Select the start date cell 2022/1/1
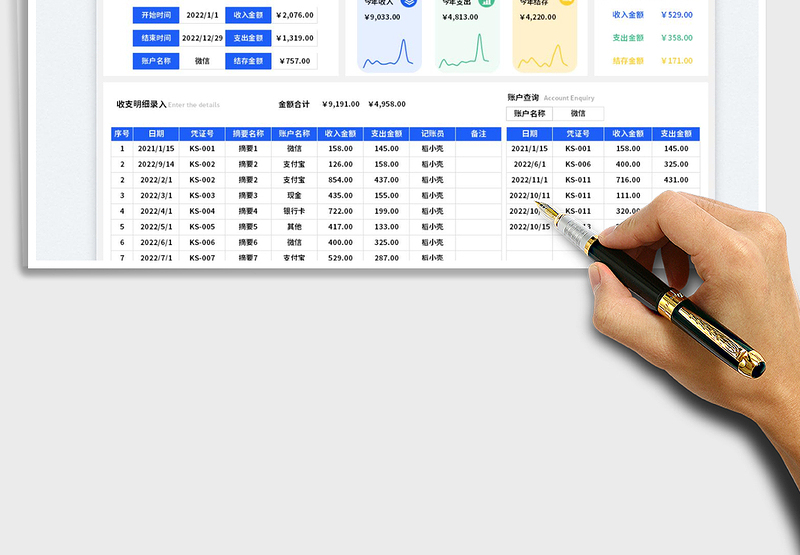800x555 pixels. pos(201,15)
